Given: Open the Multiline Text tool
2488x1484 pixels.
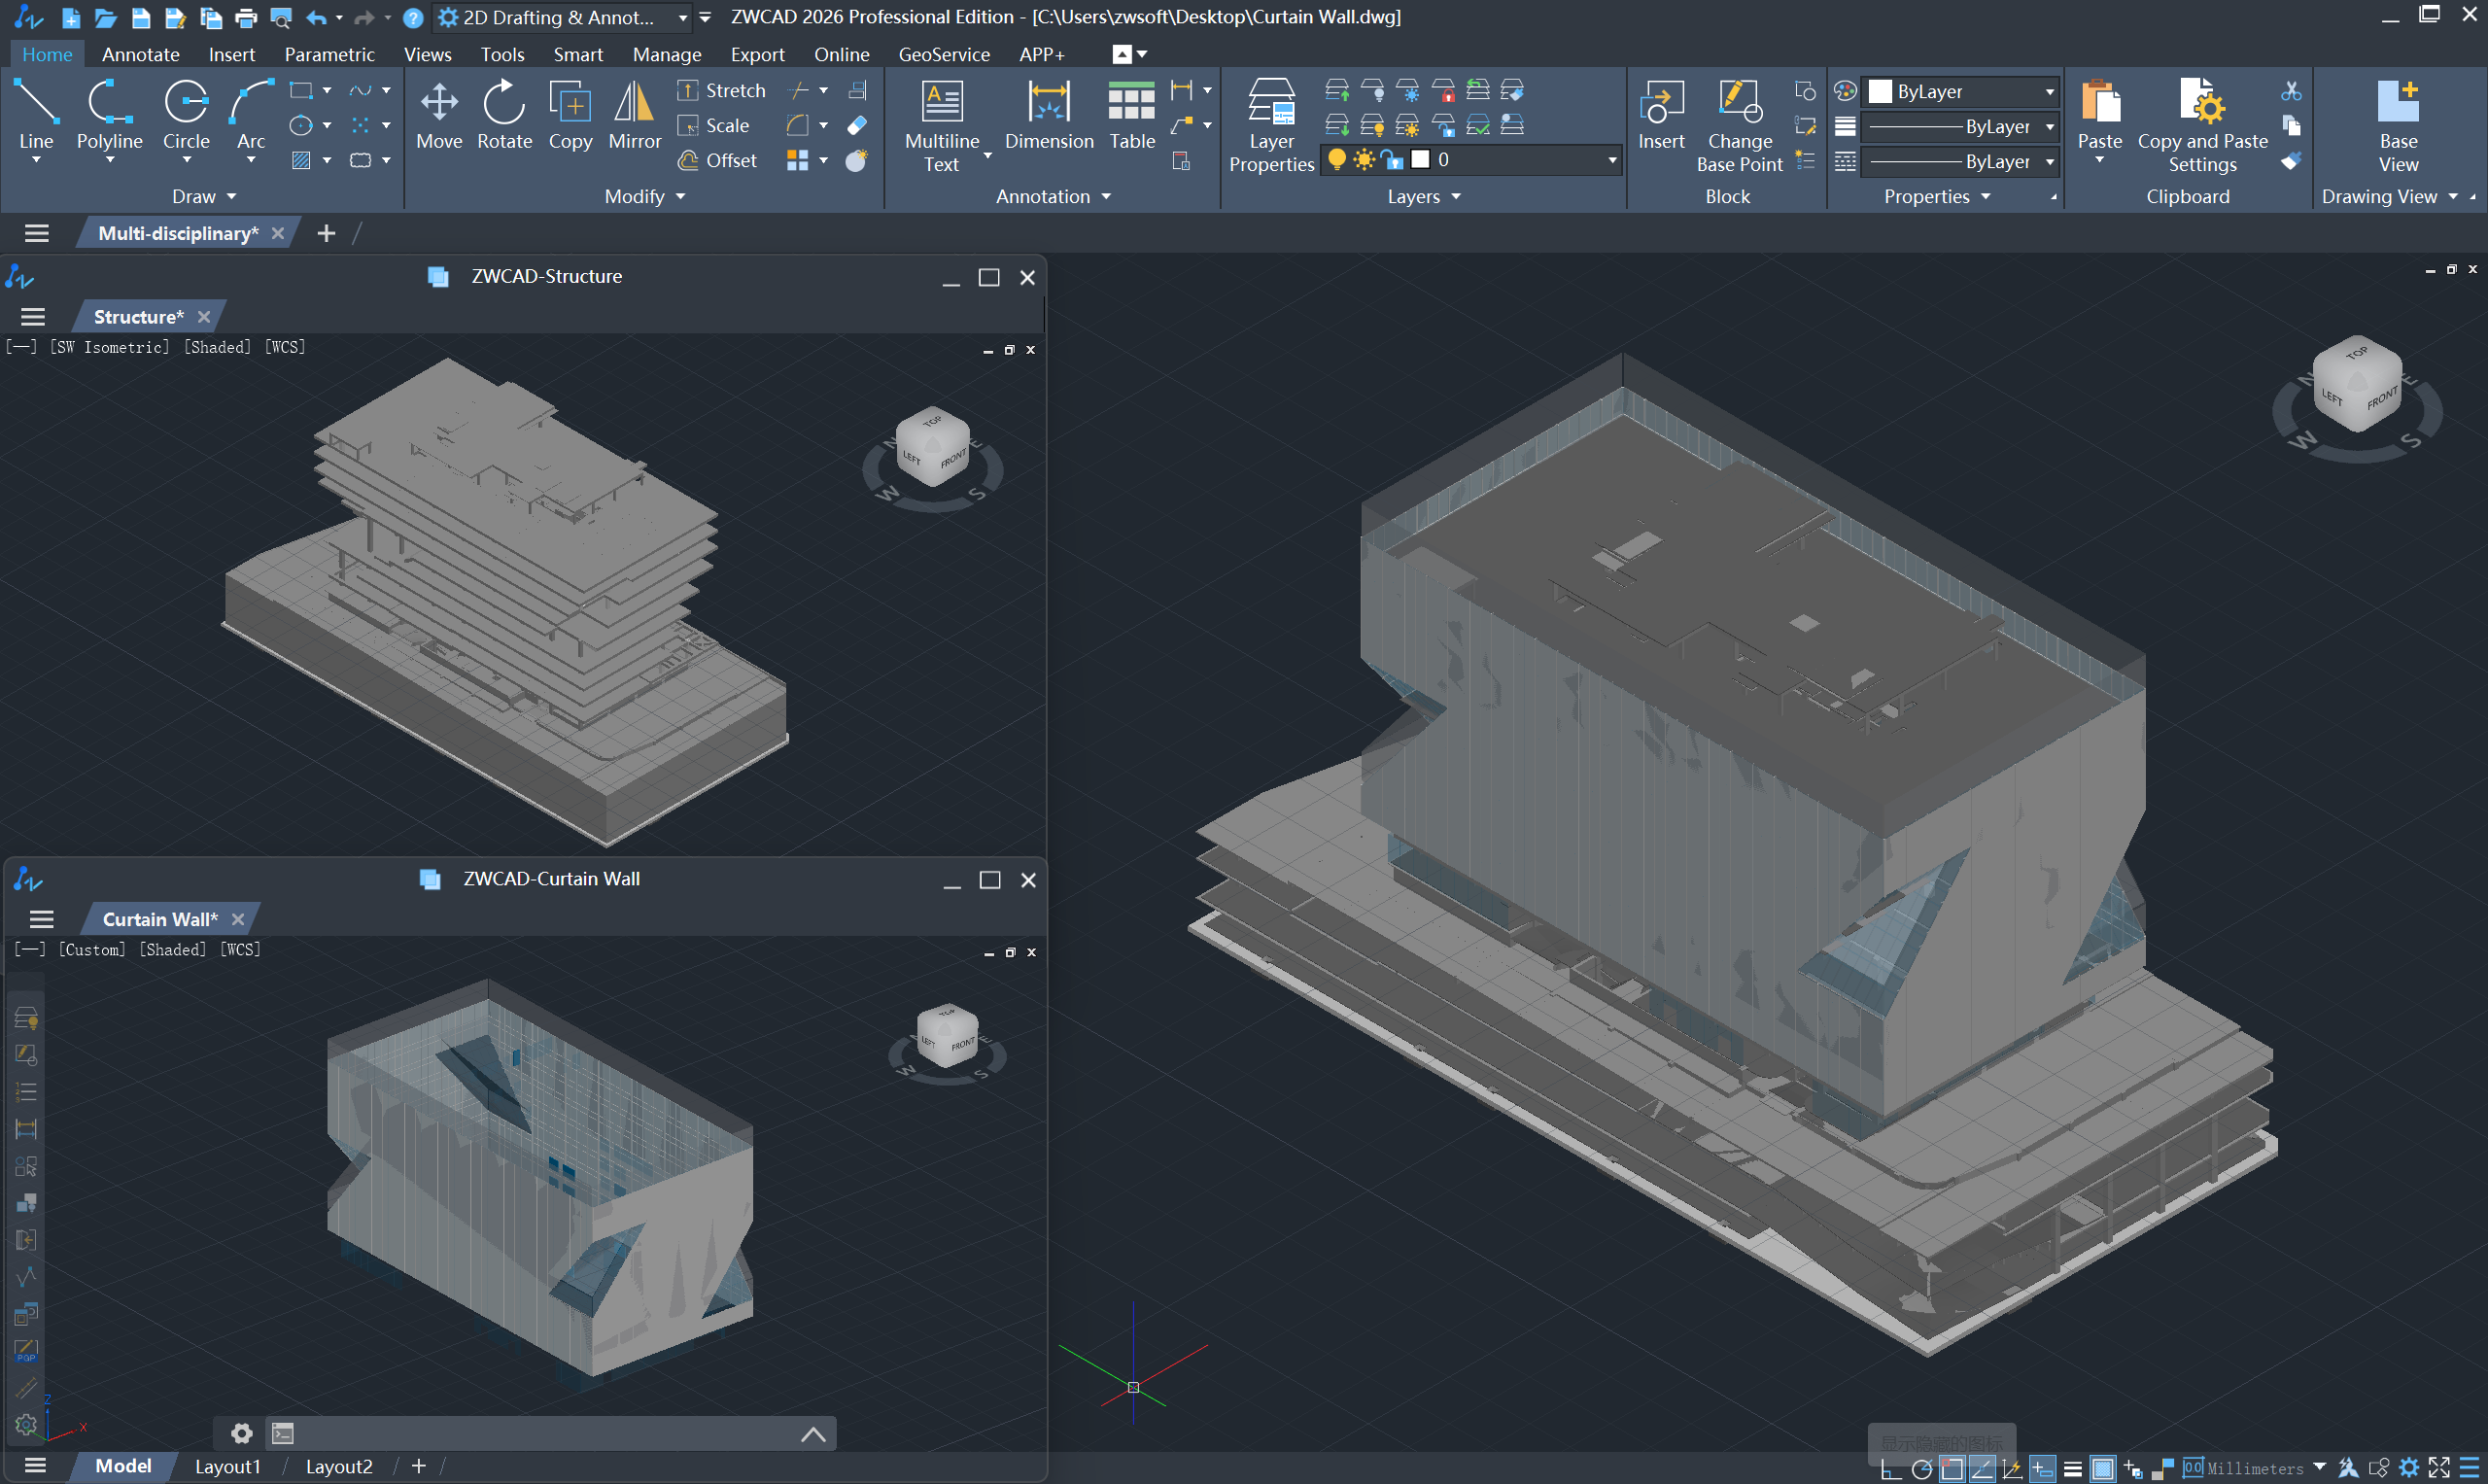Looking at the screenshot, I should tap(941, 126).
